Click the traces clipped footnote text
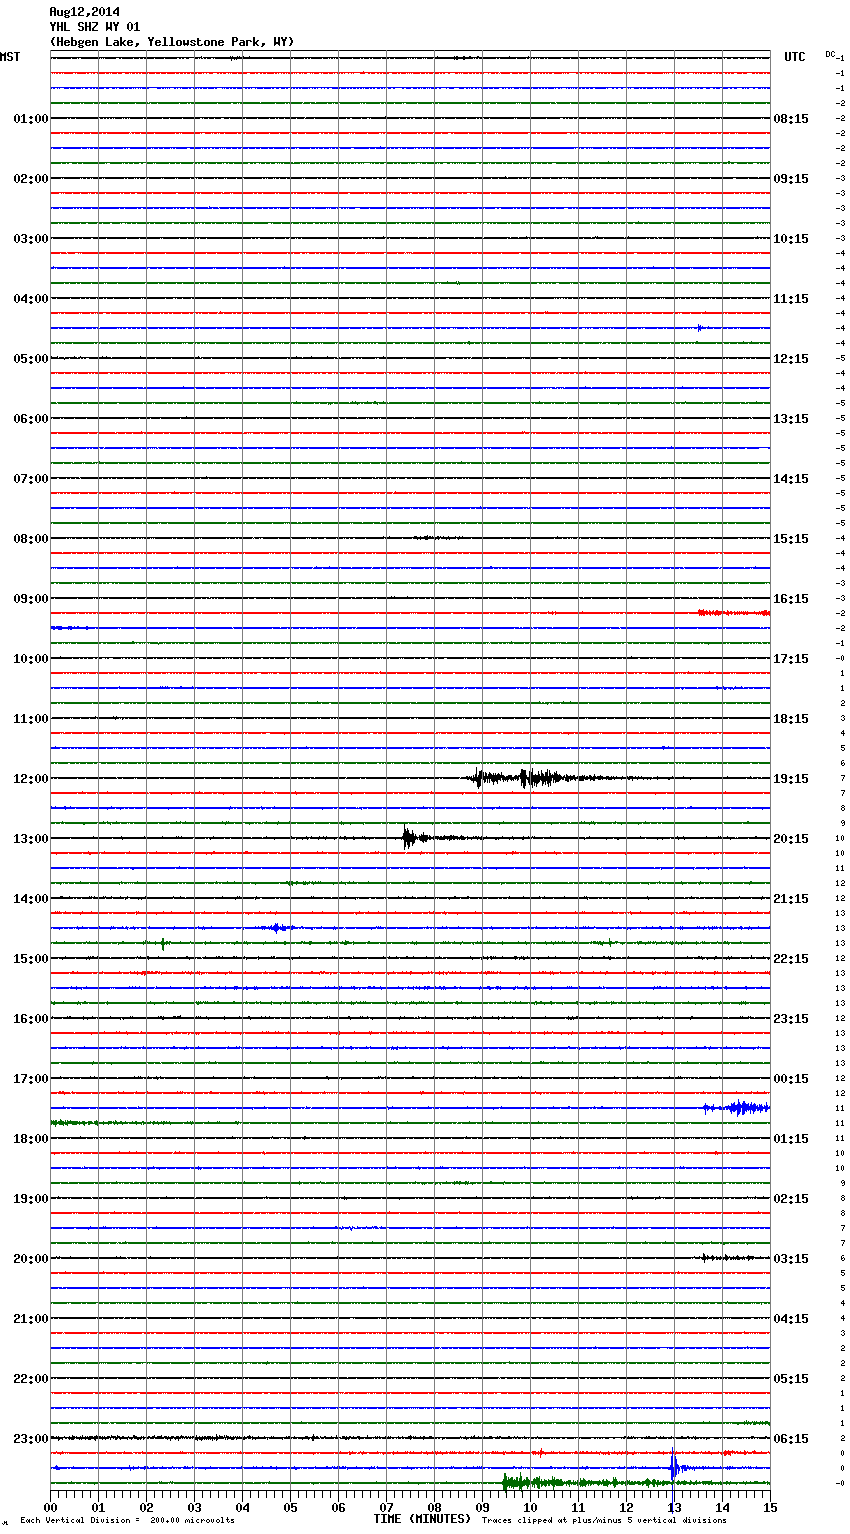This screenshot has height=1534, width=850. pos(604,1520)
